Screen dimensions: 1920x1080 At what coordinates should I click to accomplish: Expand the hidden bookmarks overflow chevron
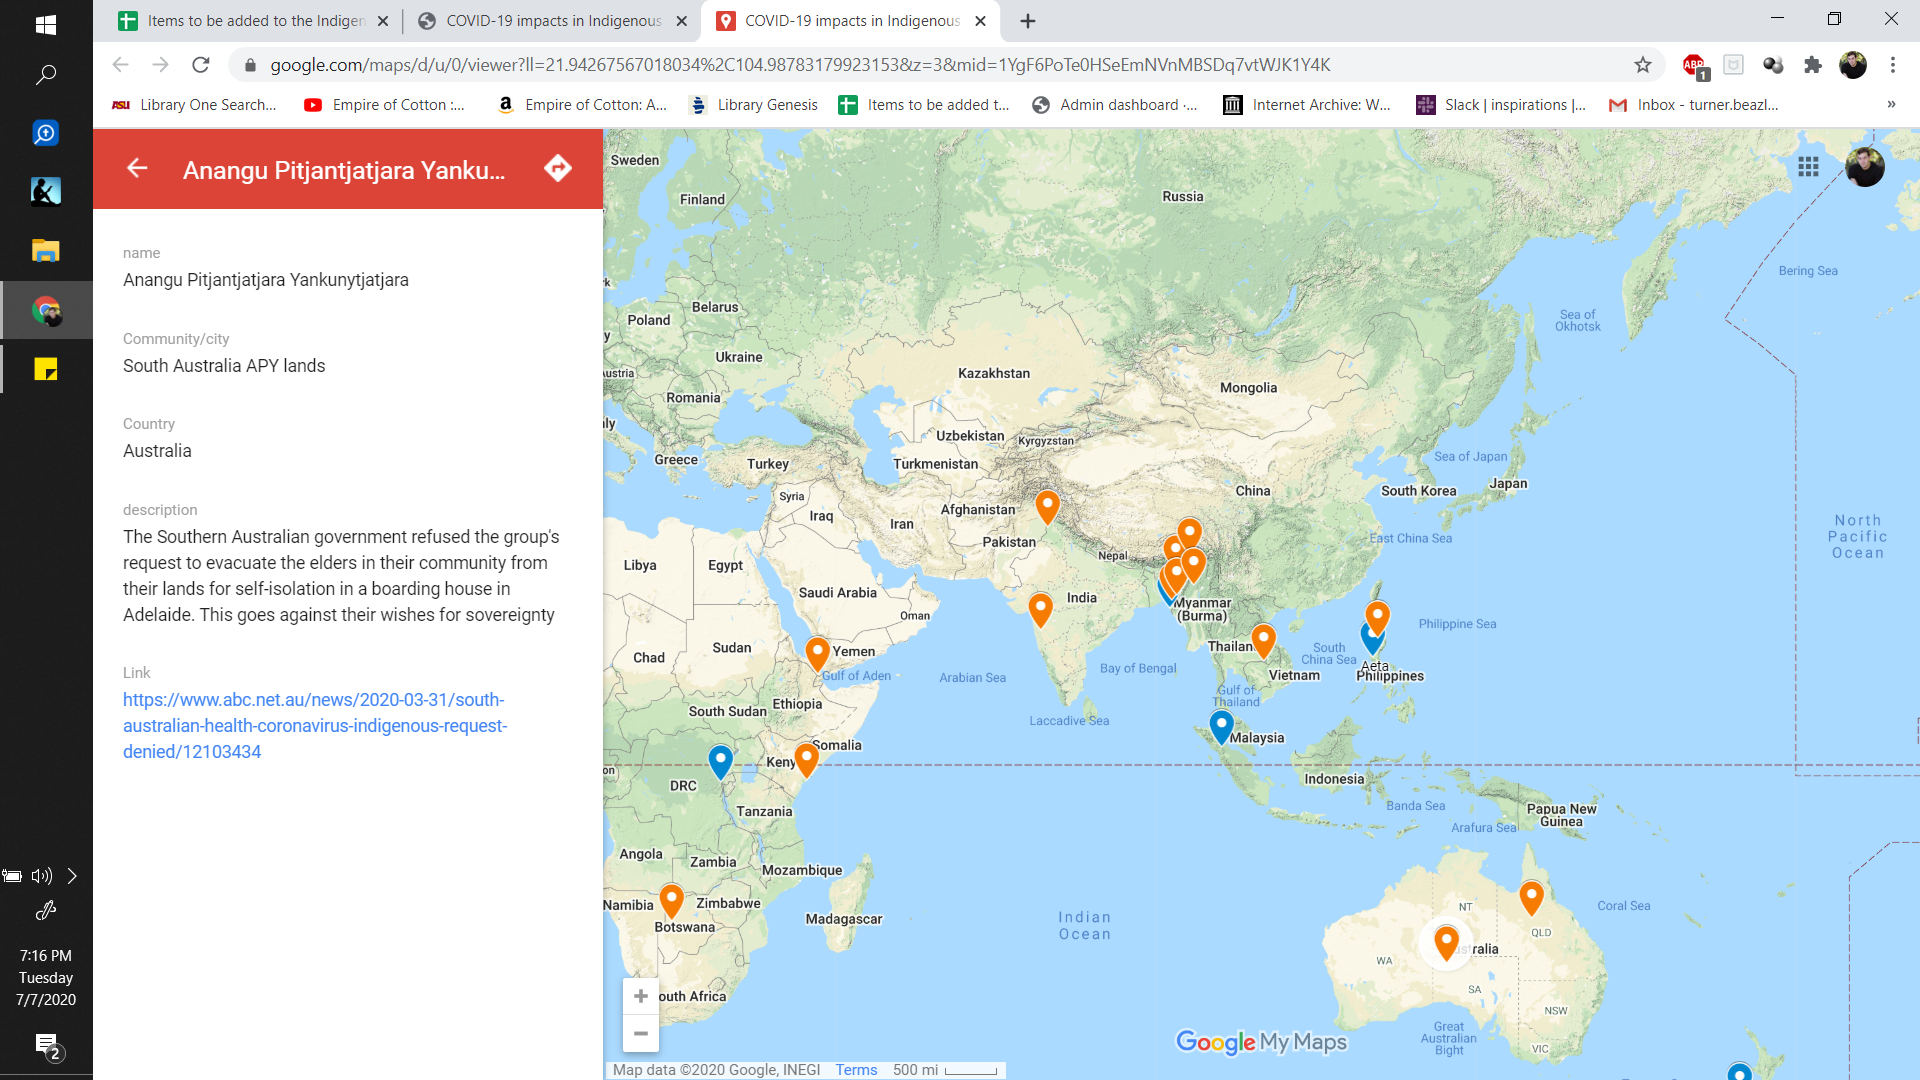1891,104
